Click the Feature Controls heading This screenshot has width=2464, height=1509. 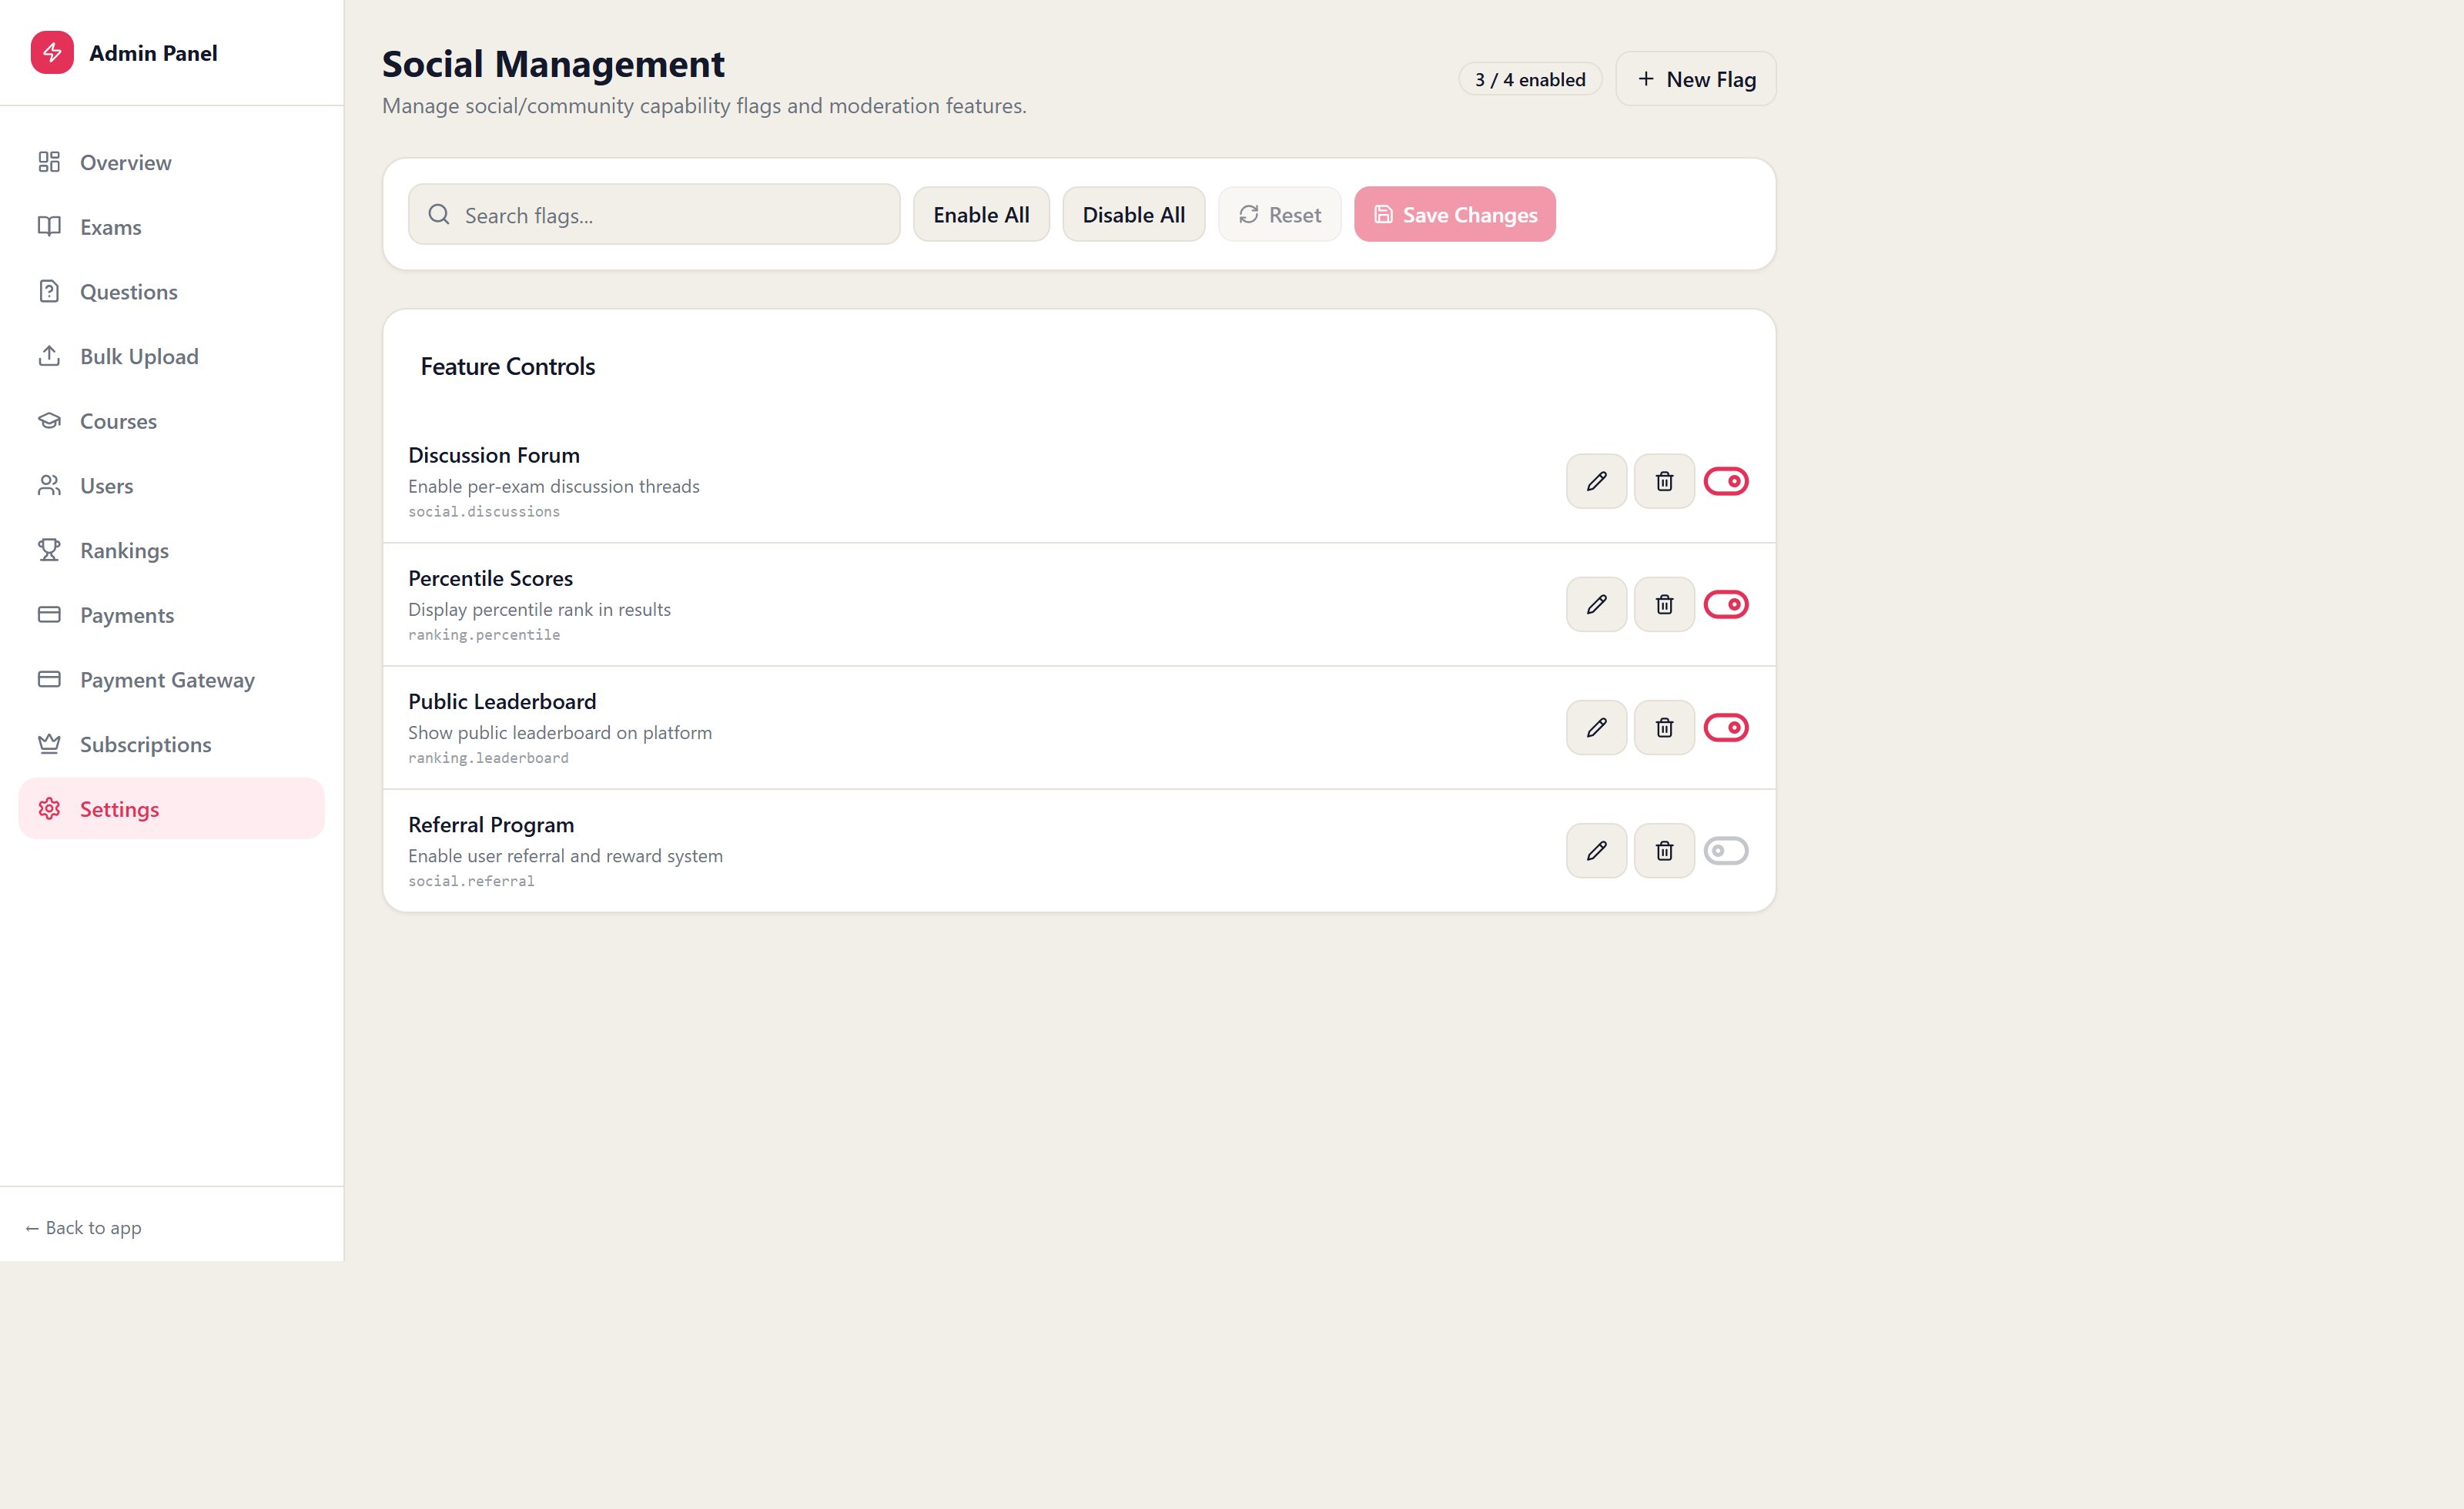507,366
